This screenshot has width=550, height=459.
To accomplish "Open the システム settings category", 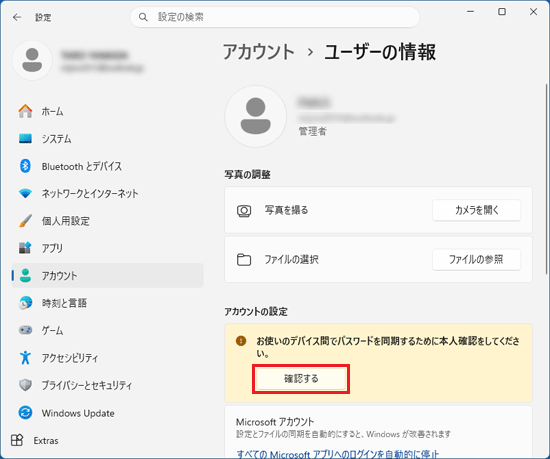I will pos(107,139).
